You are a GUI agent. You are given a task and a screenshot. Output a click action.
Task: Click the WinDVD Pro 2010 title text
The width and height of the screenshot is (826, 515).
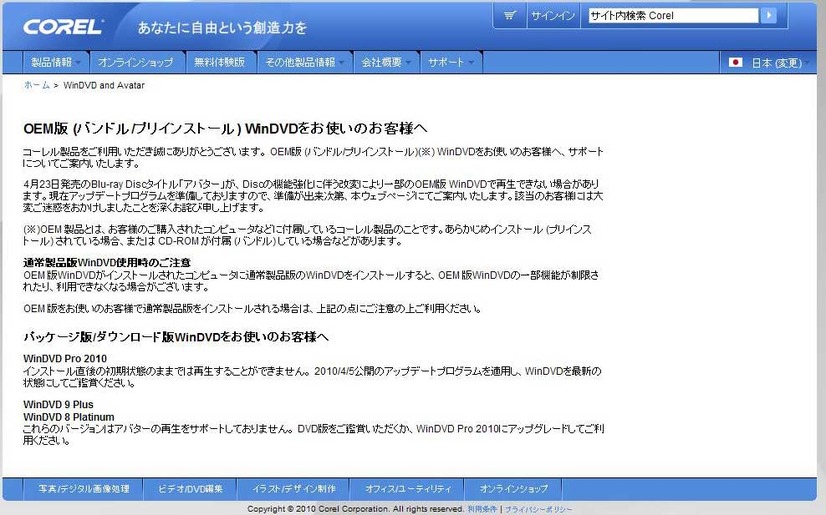65,359
